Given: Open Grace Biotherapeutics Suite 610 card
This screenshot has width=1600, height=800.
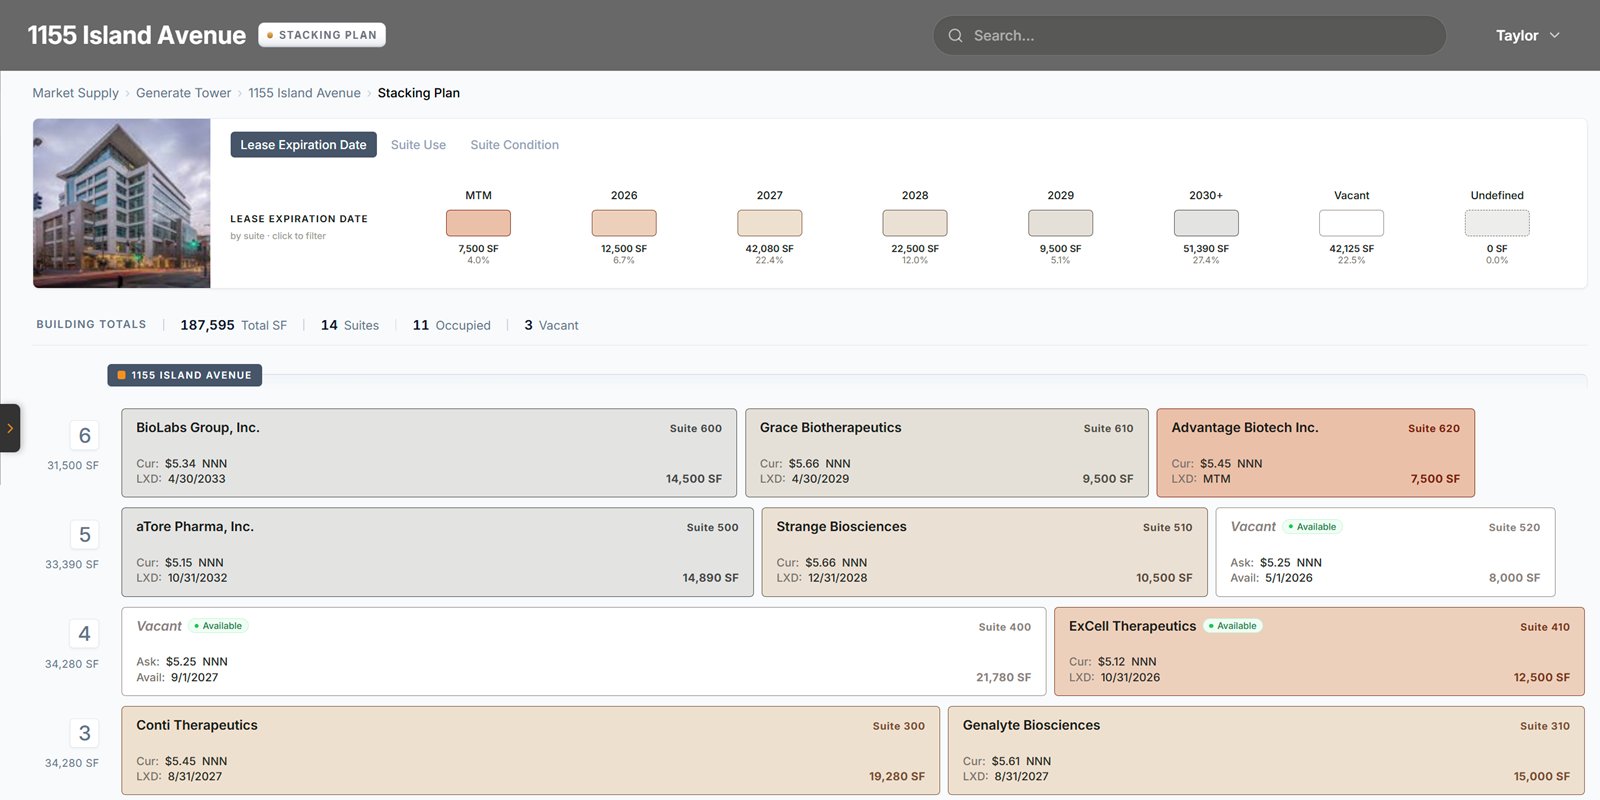Looking at the screenshot, I should 947,453.
